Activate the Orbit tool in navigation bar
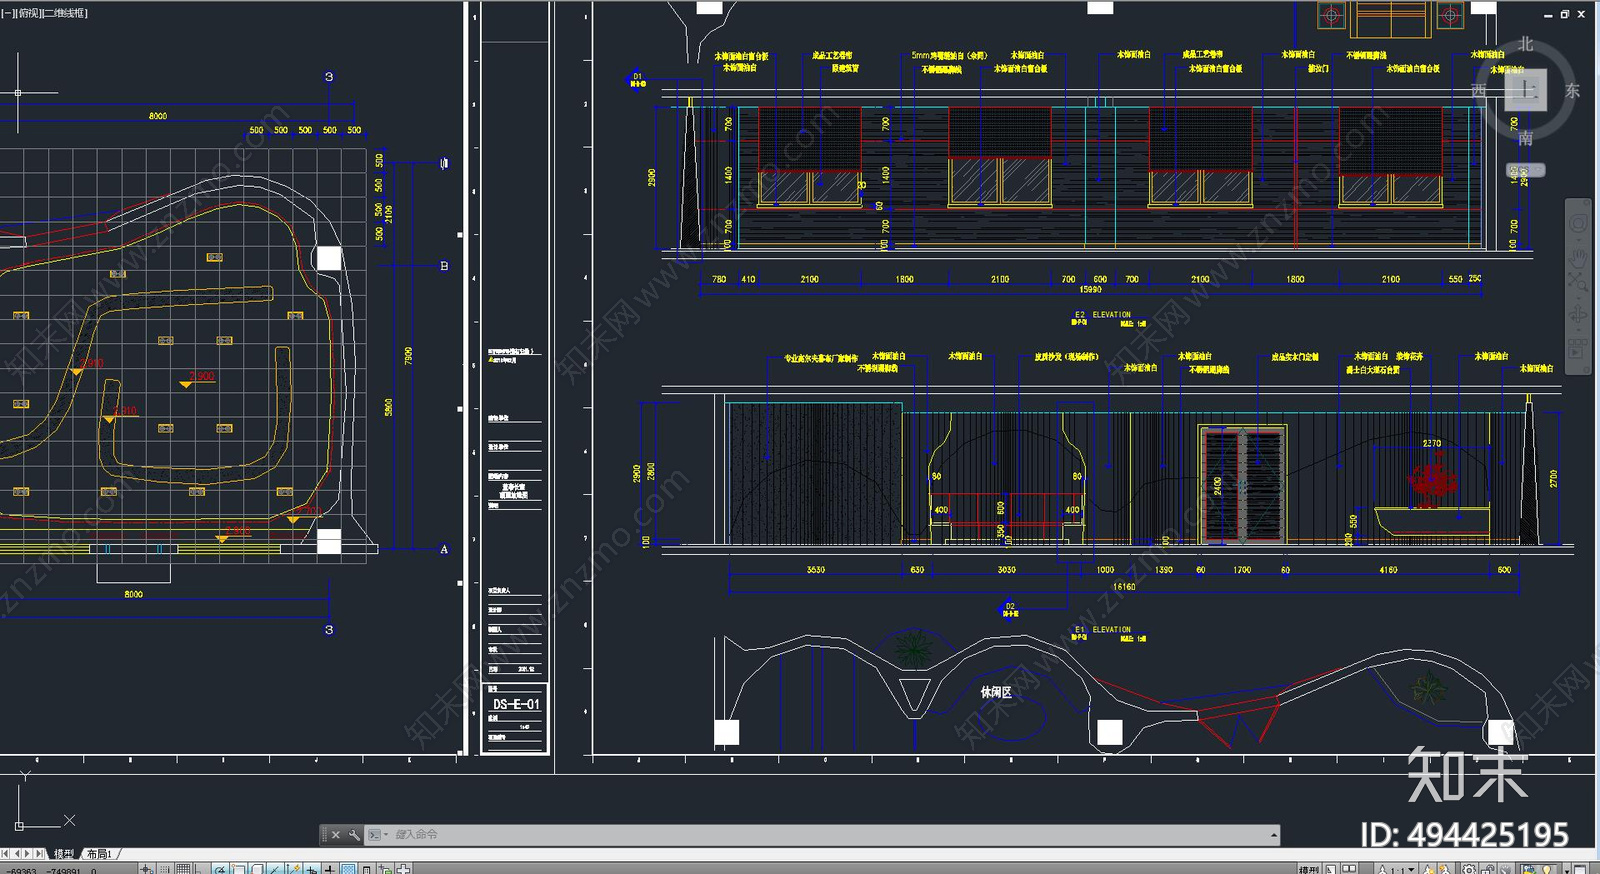 [1578, 316]
